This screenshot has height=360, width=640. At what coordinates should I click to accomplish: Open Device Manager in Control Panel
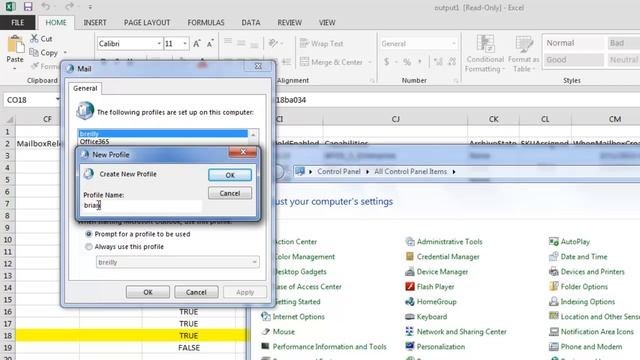pos(442,272)
